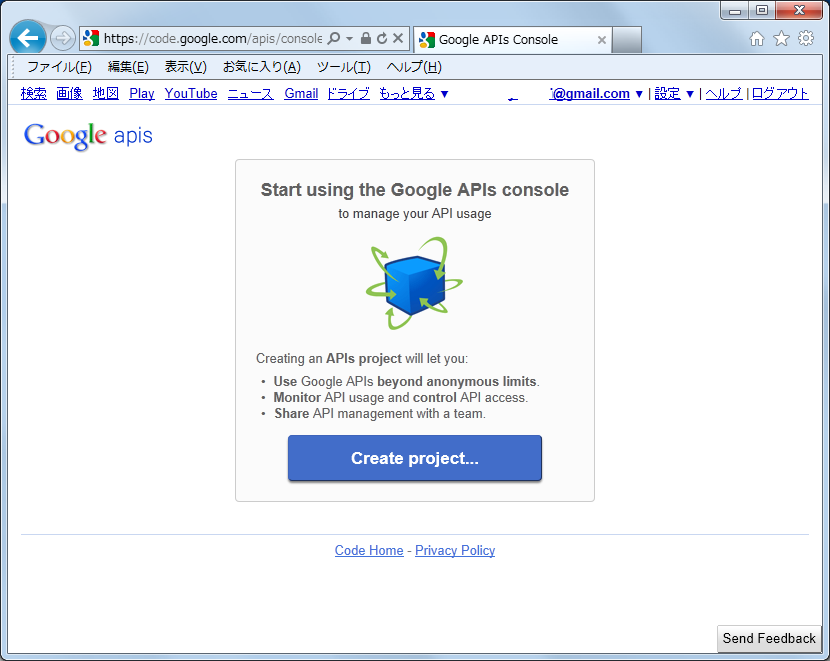The width and height of the screenshot is (830, 661).
Task: Click the Stop loading X icon in address bar
Action: [398, 39]
